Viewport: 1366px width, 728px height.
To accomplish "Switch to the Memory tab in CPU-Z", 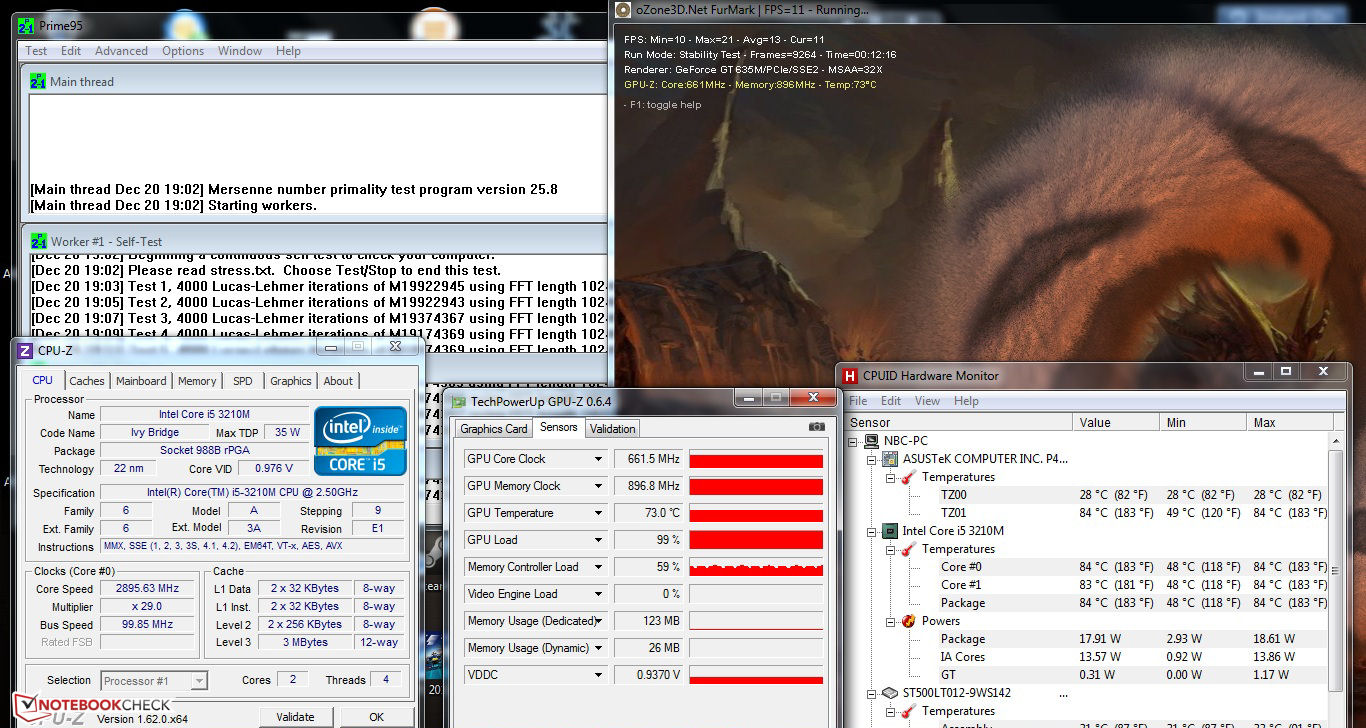I will (x=197, y=381).
